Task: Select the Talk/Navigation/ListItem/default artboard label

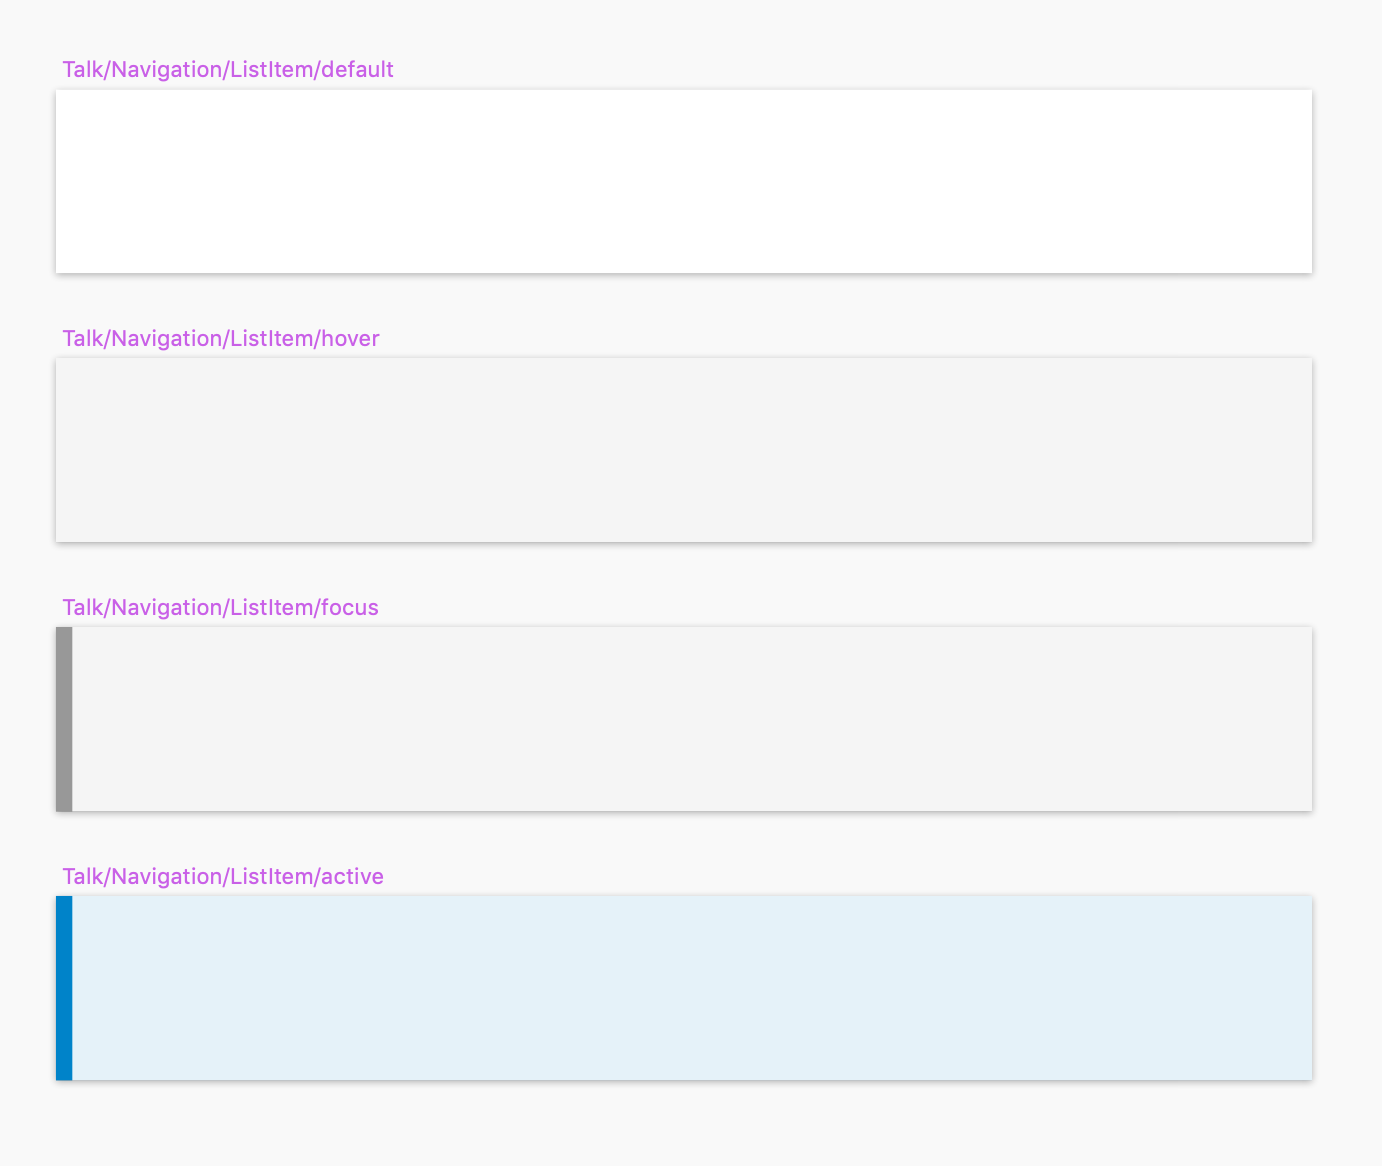Action: click(228, 69)
